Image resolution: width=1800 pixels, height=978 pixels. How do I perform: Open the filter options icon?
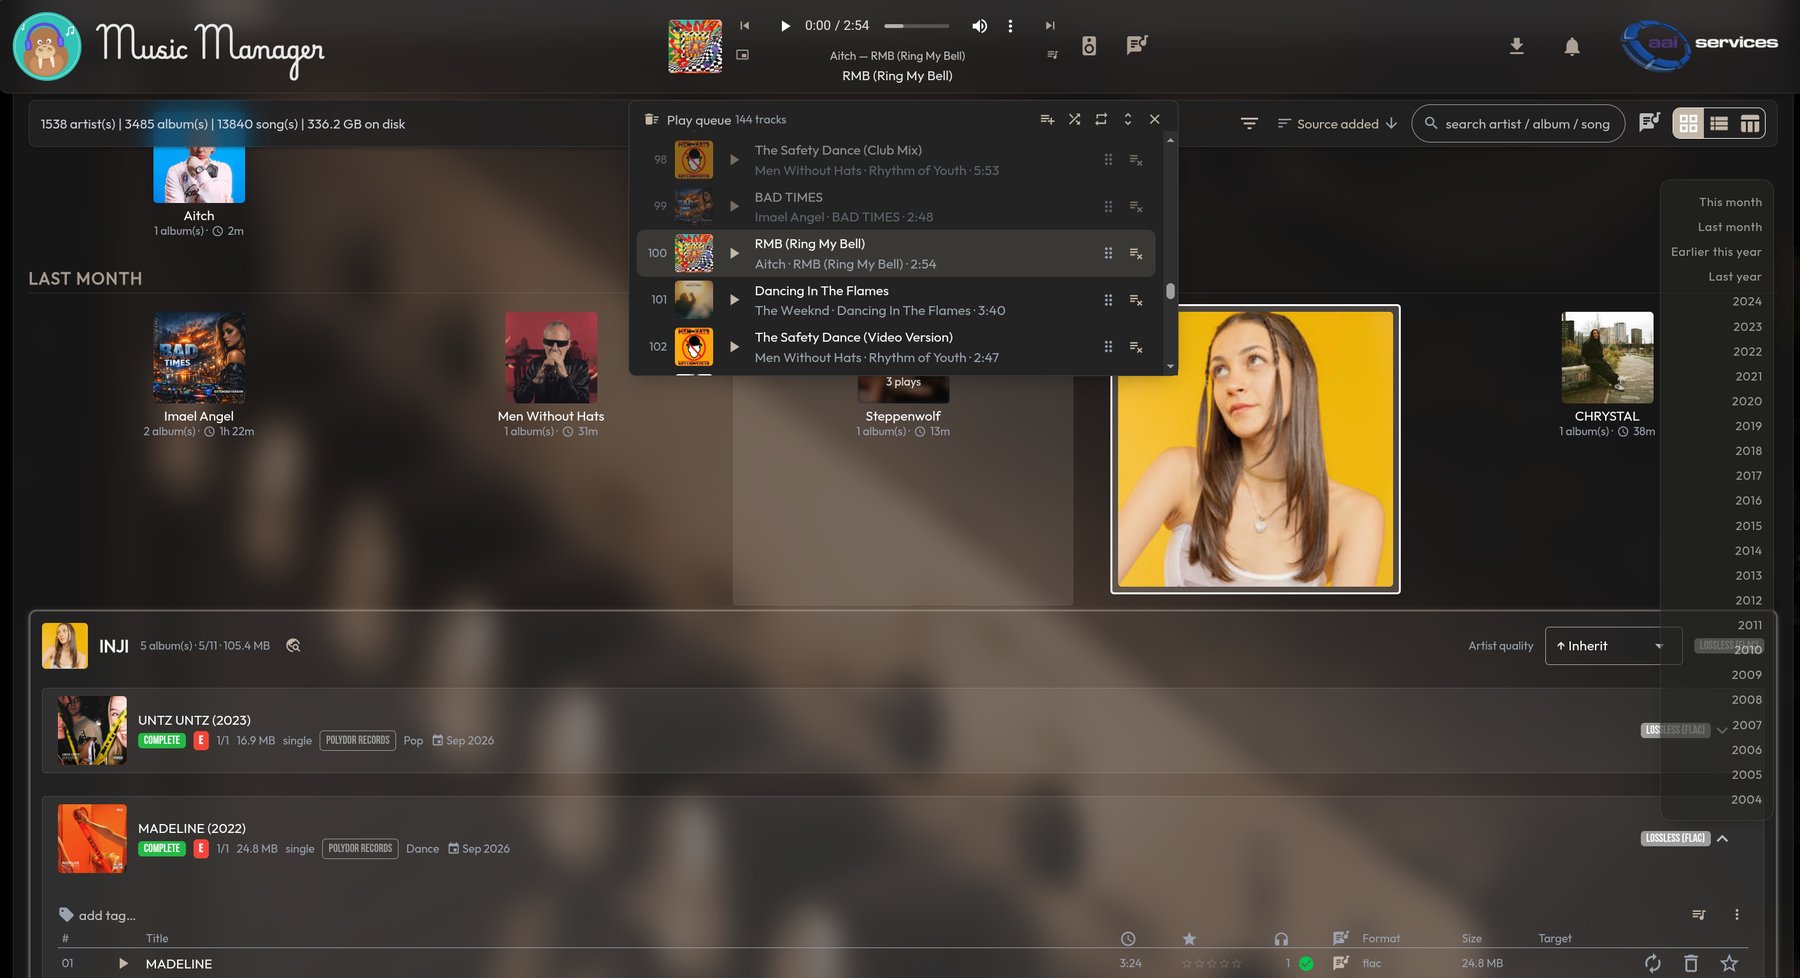pos(1249,124)
